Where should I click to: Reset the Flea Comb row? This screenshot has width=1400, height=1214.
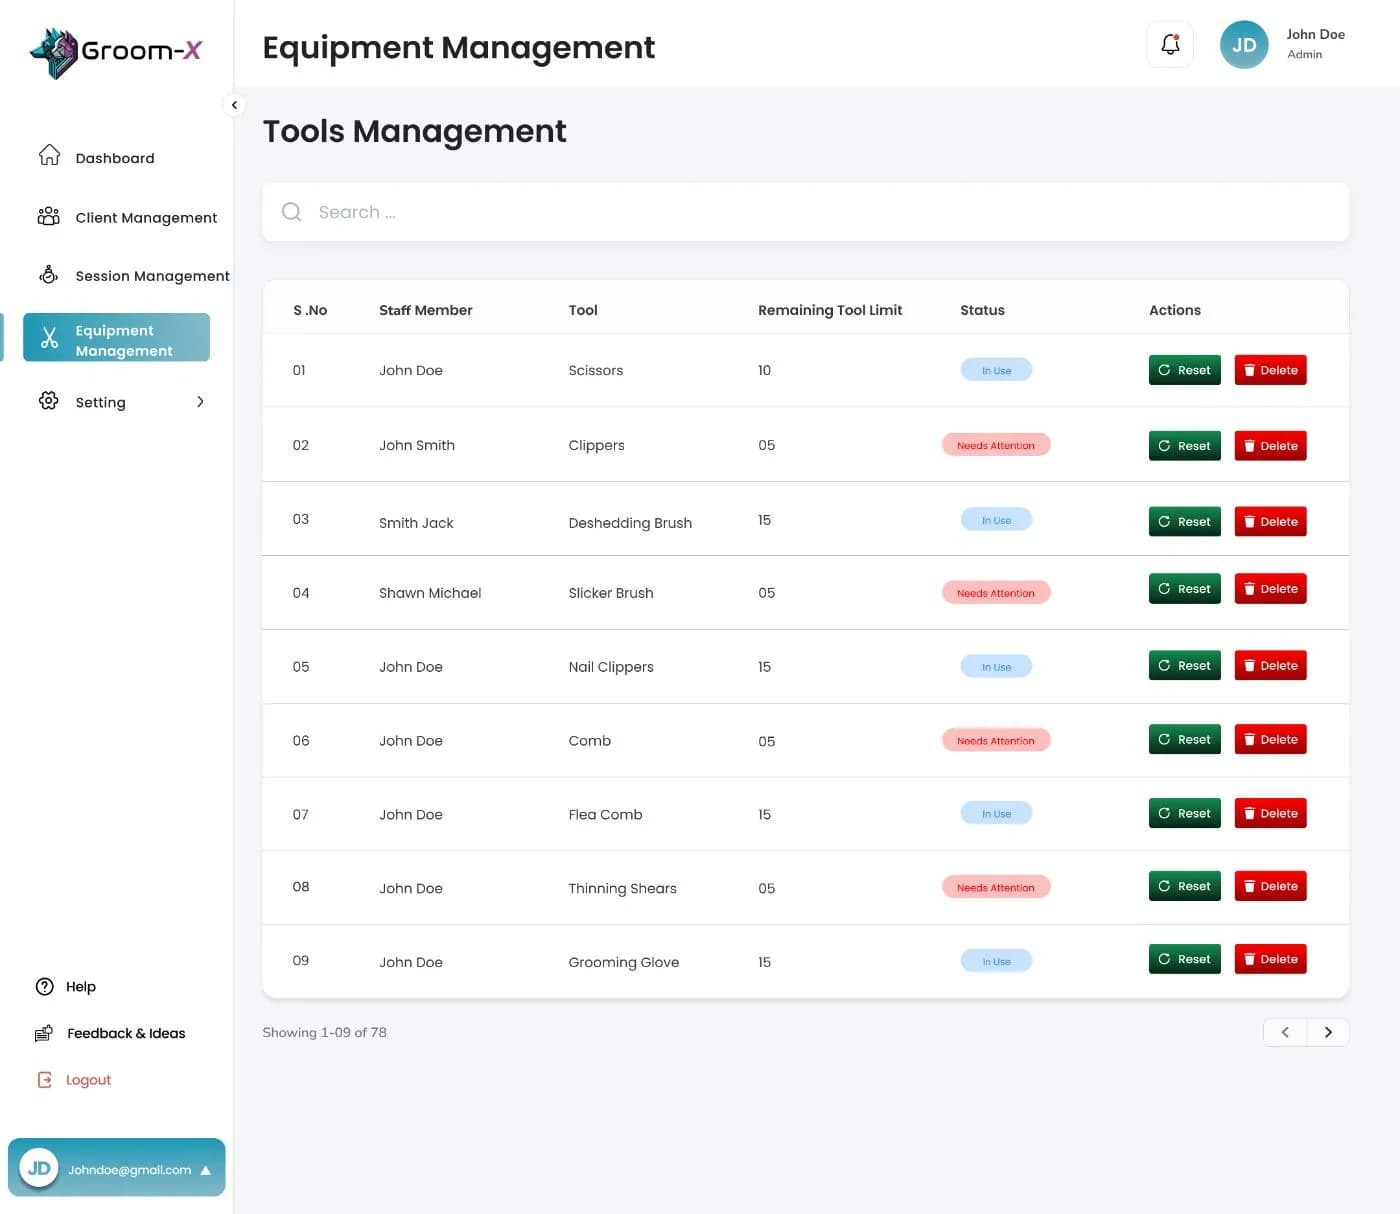coord(1184,813)
